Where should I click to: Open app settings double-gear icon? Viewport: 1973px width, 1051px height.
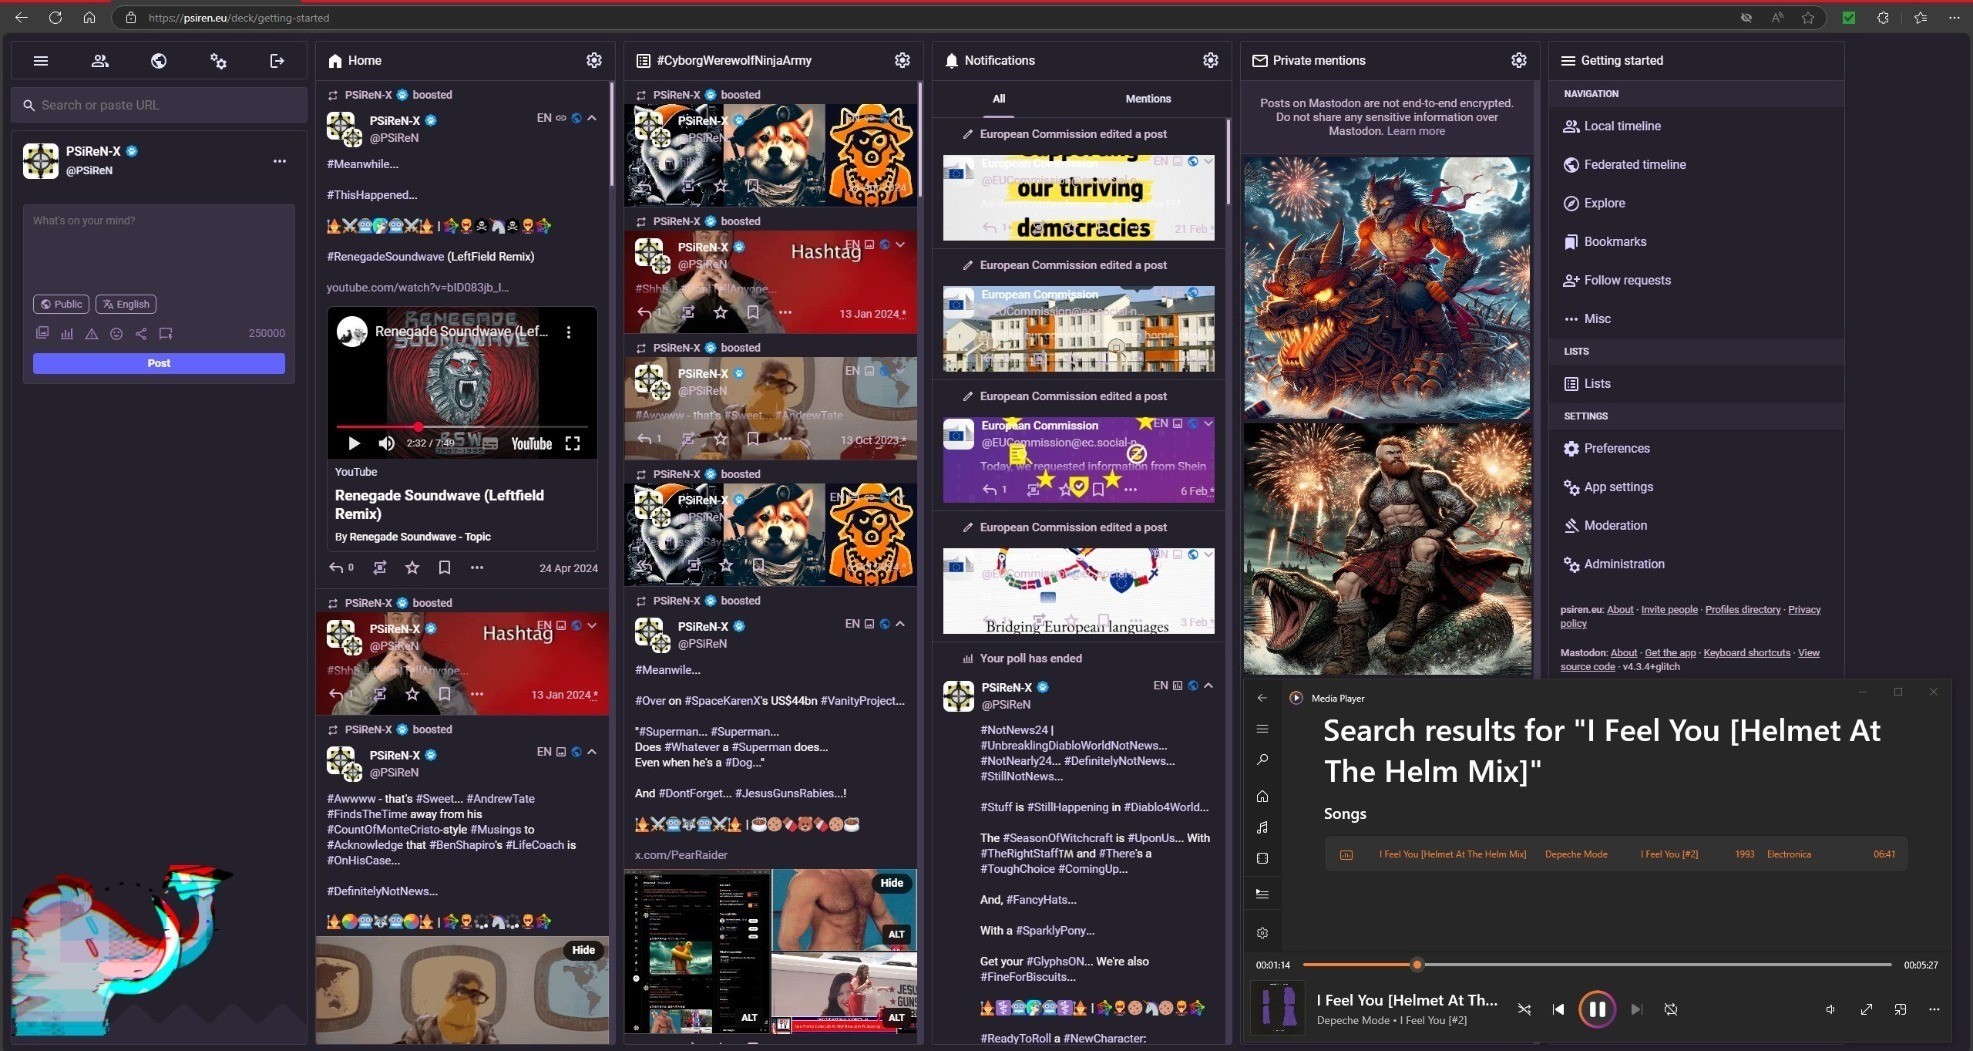pos(218,61)
